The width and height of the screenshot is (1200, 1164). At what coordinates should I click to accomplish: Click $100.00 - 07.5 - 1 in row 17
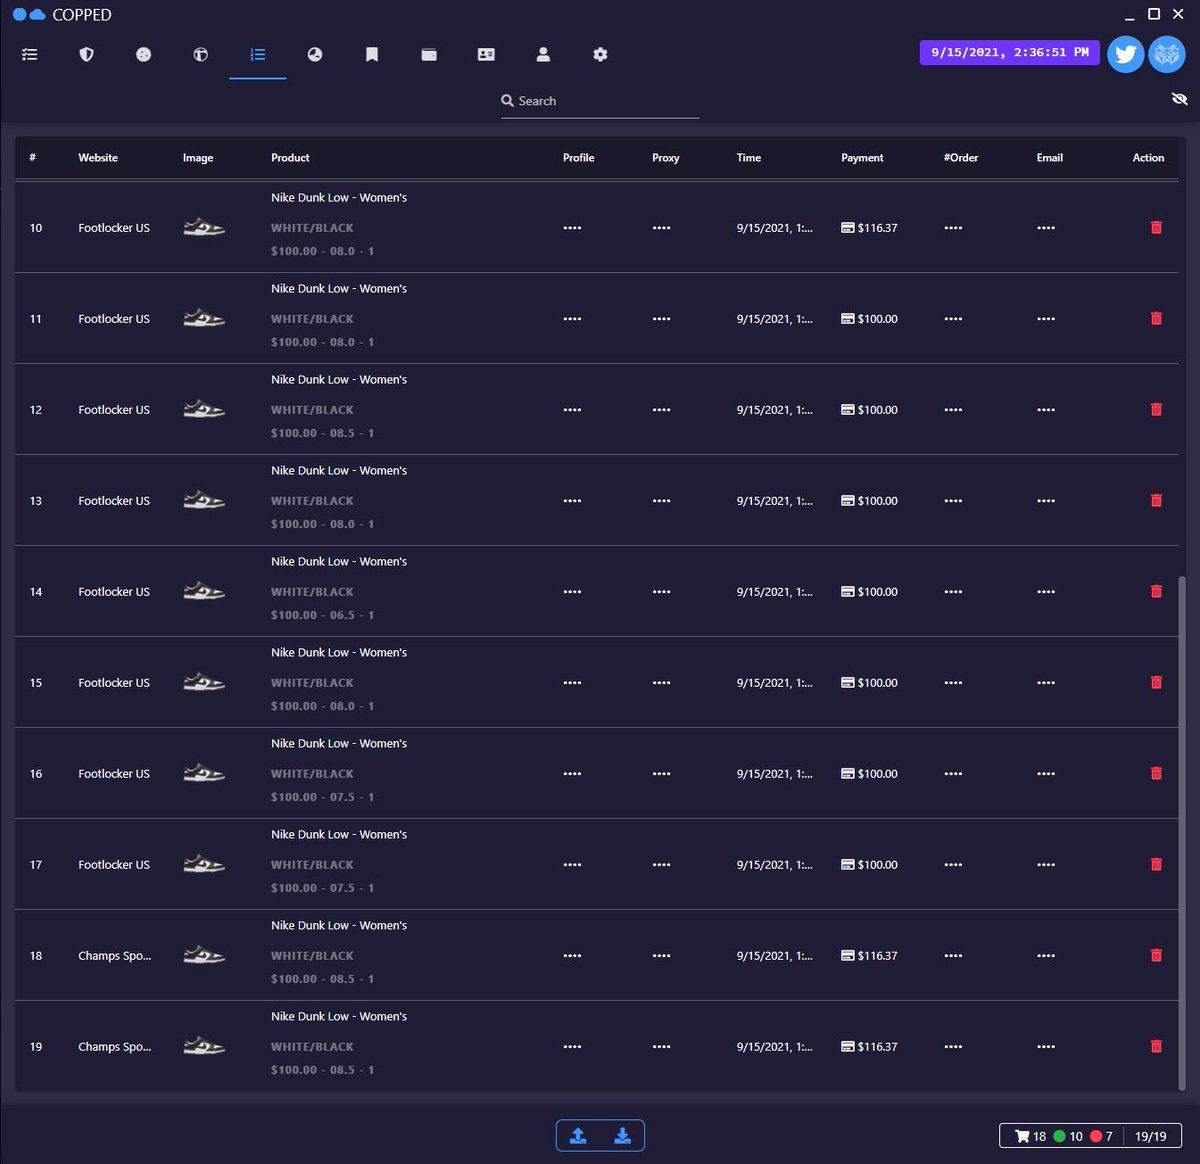(322, 888)
